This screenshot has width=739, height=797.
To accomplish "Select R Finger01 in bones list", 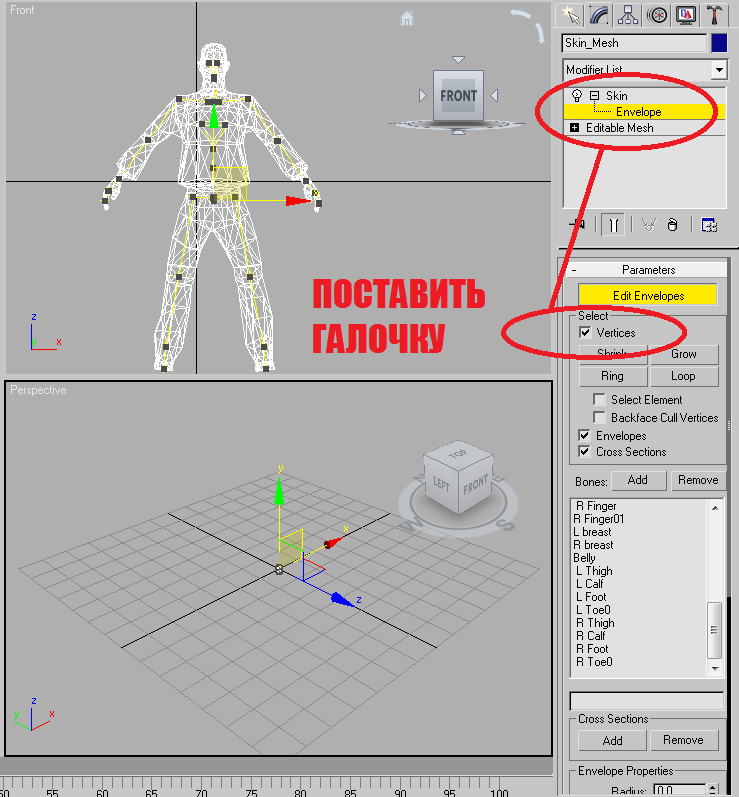I will click(598, 519).
